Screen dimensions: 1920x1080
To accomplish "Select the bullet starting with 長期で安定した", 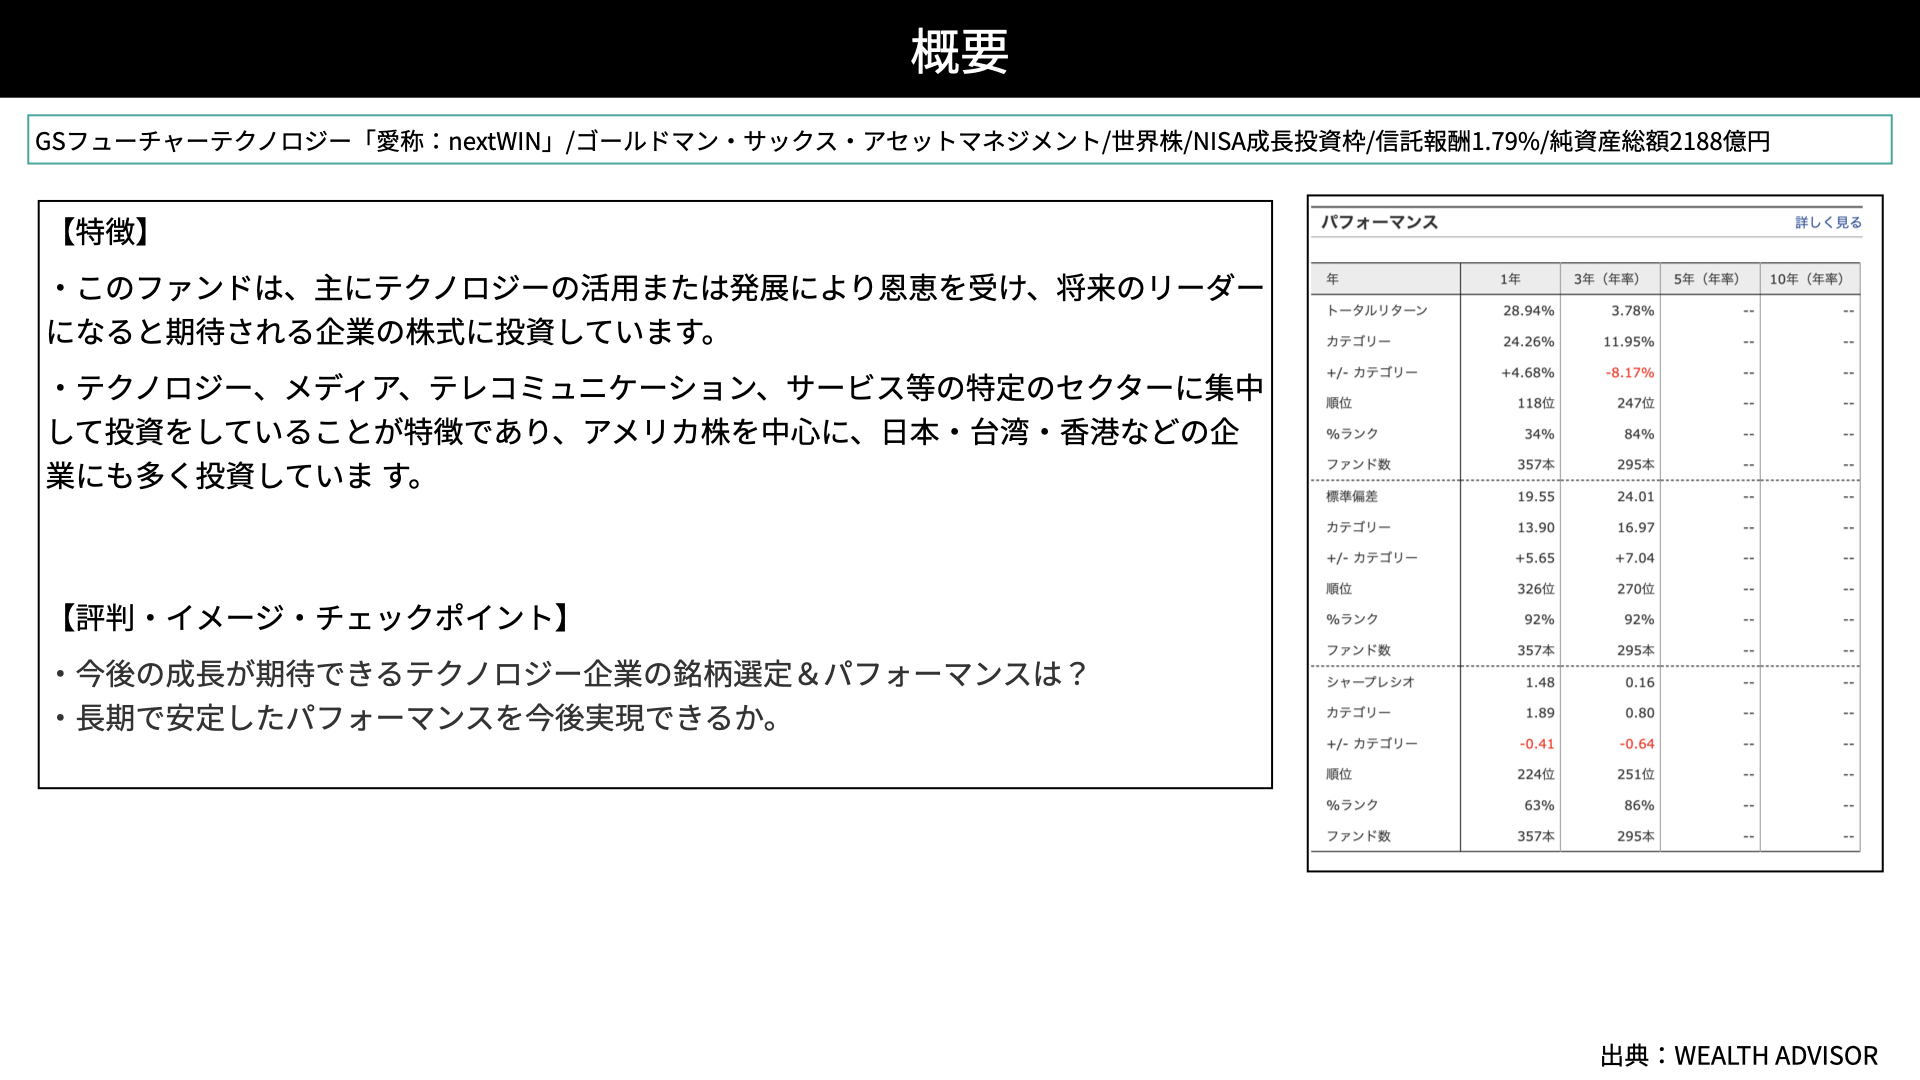I will tap(416, 718).
